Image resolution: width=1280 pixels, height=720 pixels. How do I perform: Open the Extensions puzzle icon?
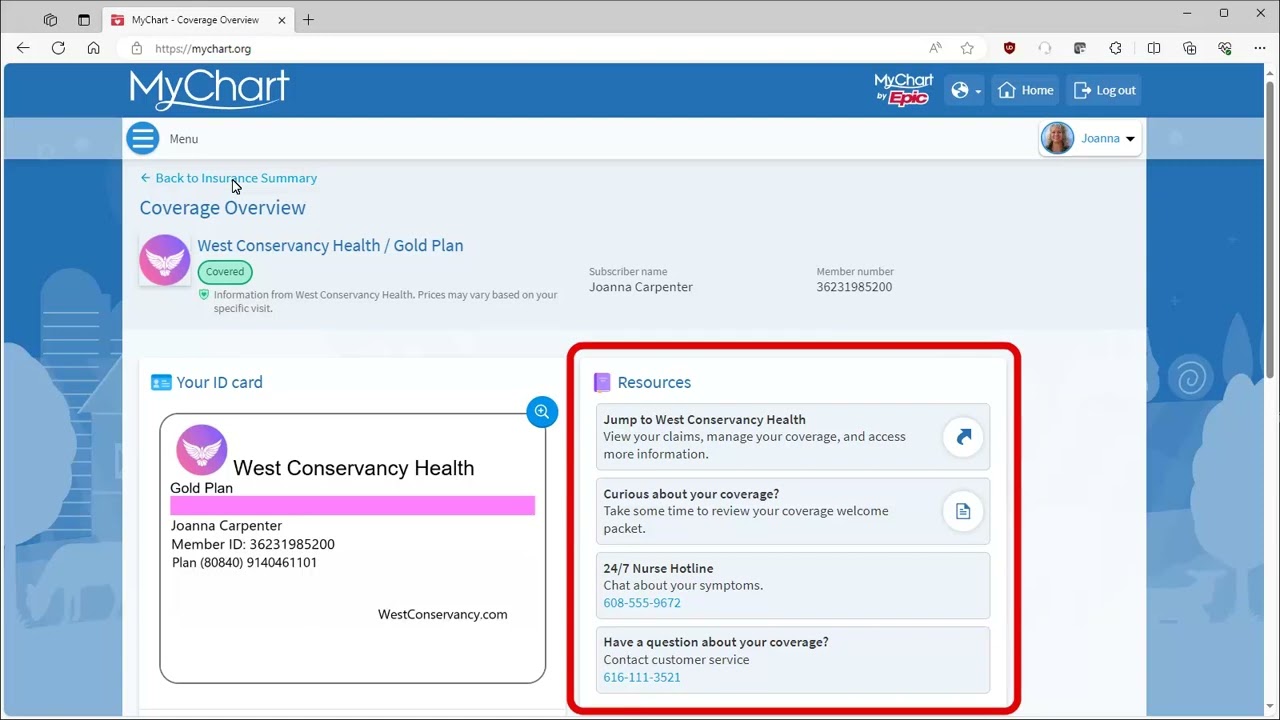pyautogui.click(x=1116, y=48)
